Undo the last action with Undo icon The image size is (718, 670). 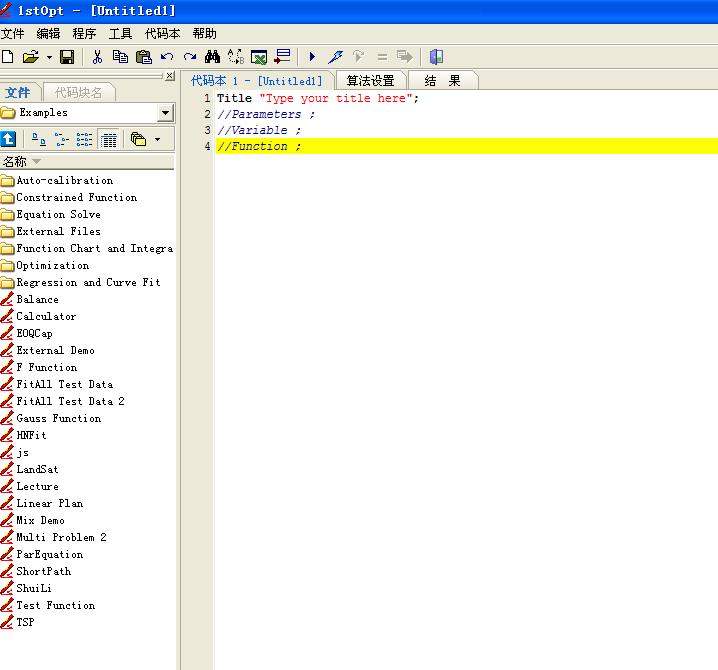coord(167,57)
